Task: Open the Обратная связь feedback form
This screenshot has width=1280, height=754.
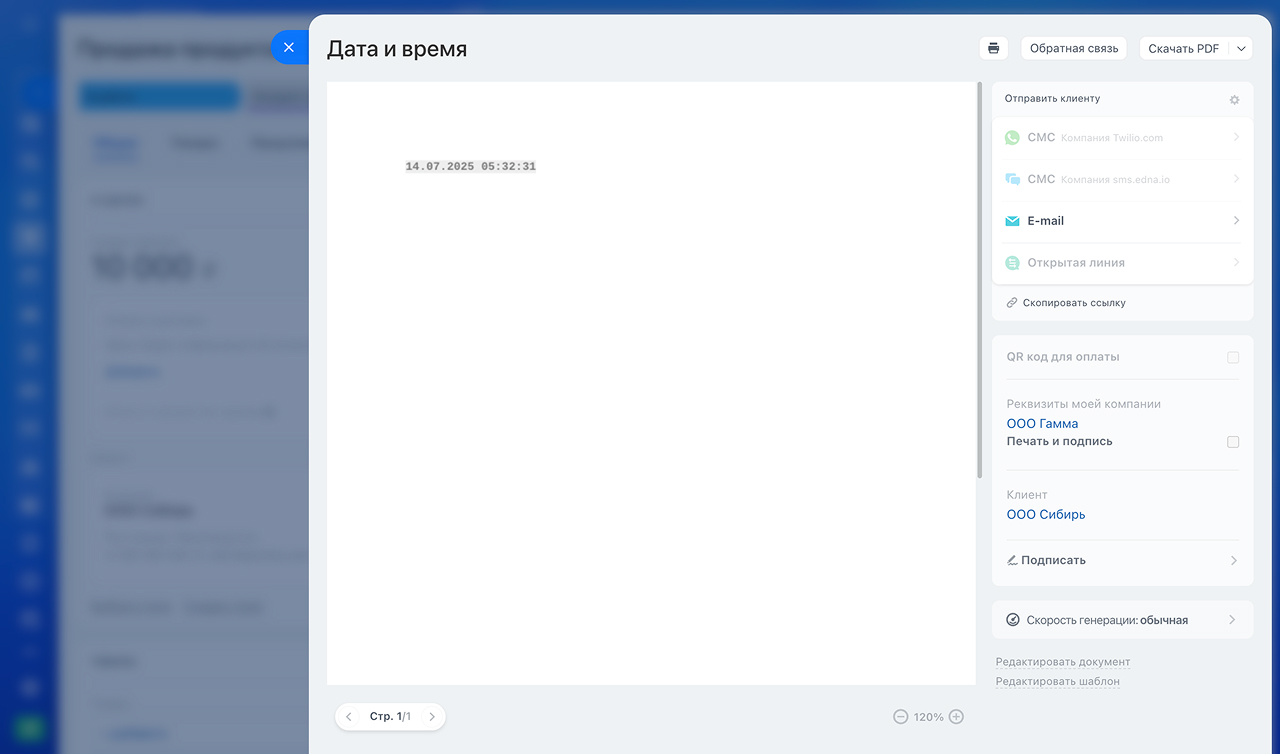Action: pos(1074,48)
